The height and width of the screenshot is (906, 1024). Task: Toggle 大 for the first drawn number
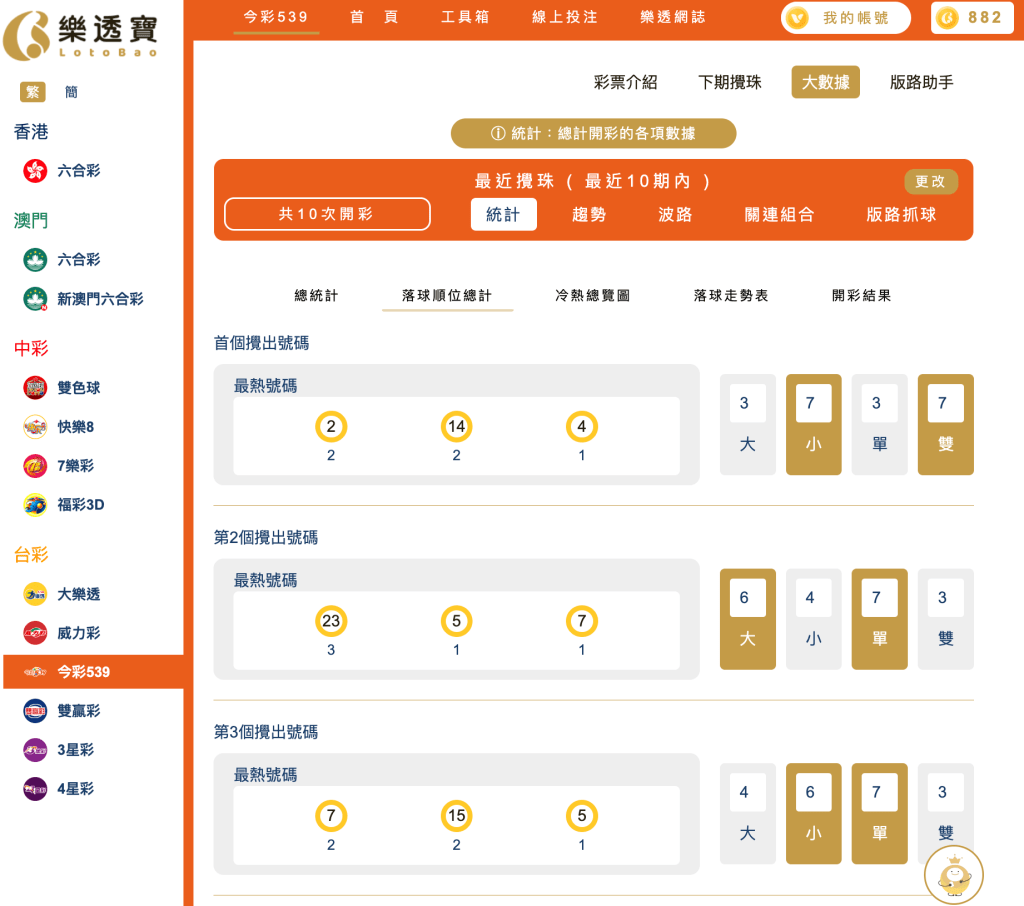747,424
